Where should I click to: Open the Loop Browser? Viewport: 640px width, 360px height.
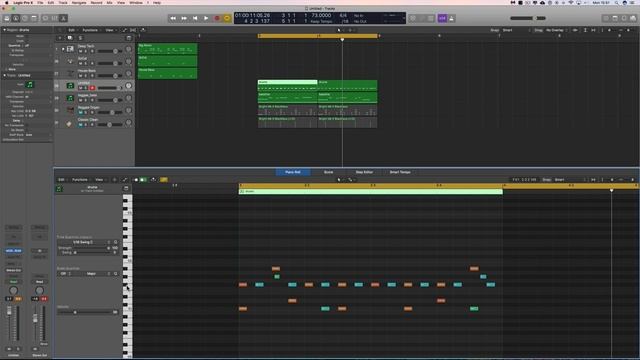coord(624,18)
